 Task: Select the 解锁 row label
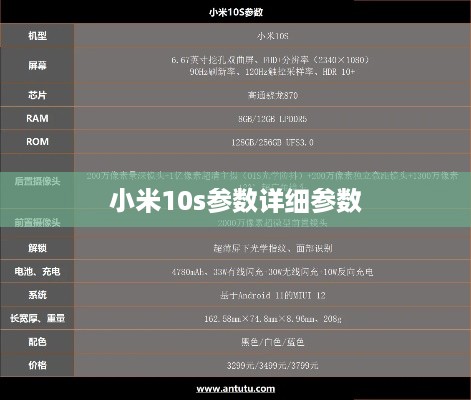click(37, 248)
